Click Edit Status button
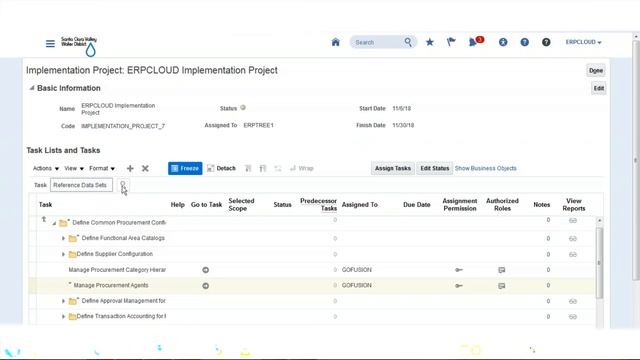 tap(435, 168)
